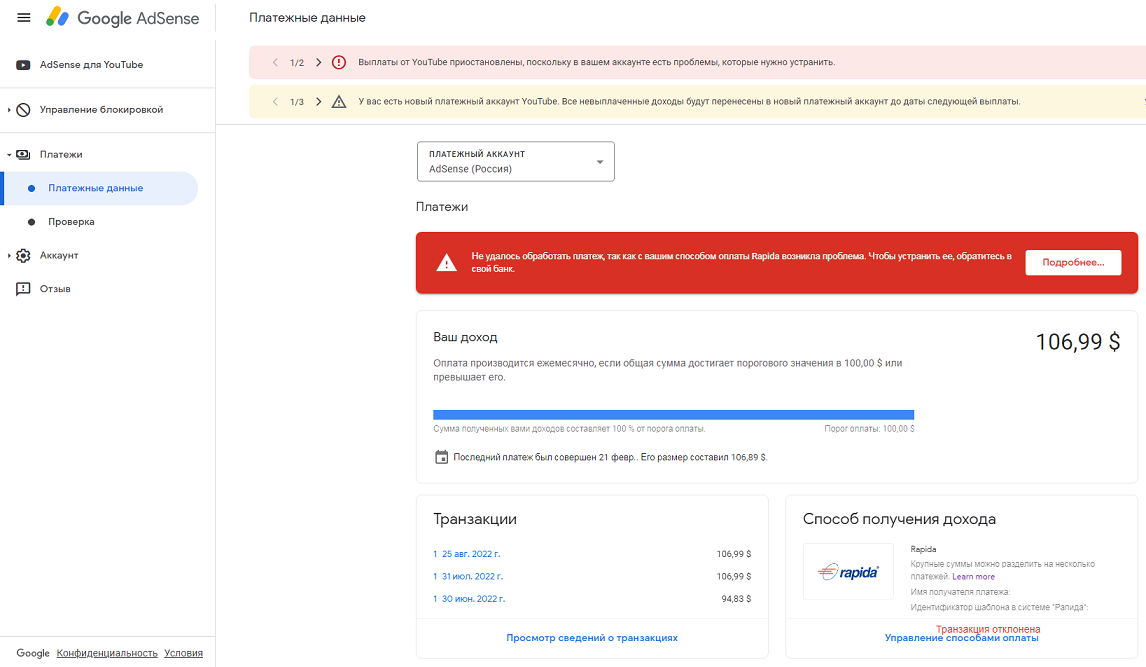Click the Google footer logo text
The height and width of the screenshot is (667, 1146).
(33, 653)
